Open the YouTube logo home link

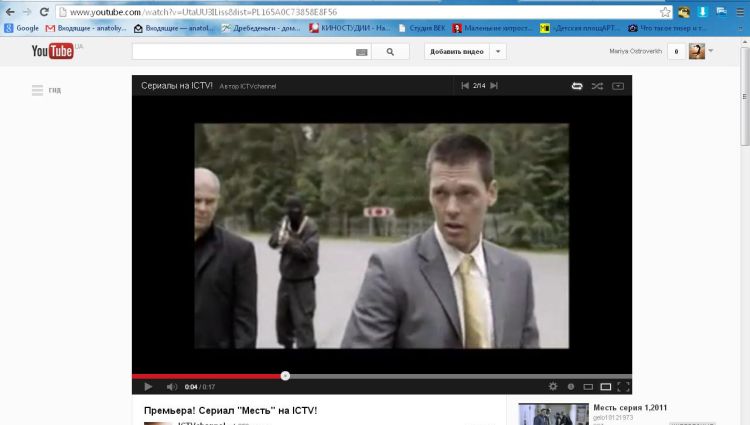coord(53,51)
